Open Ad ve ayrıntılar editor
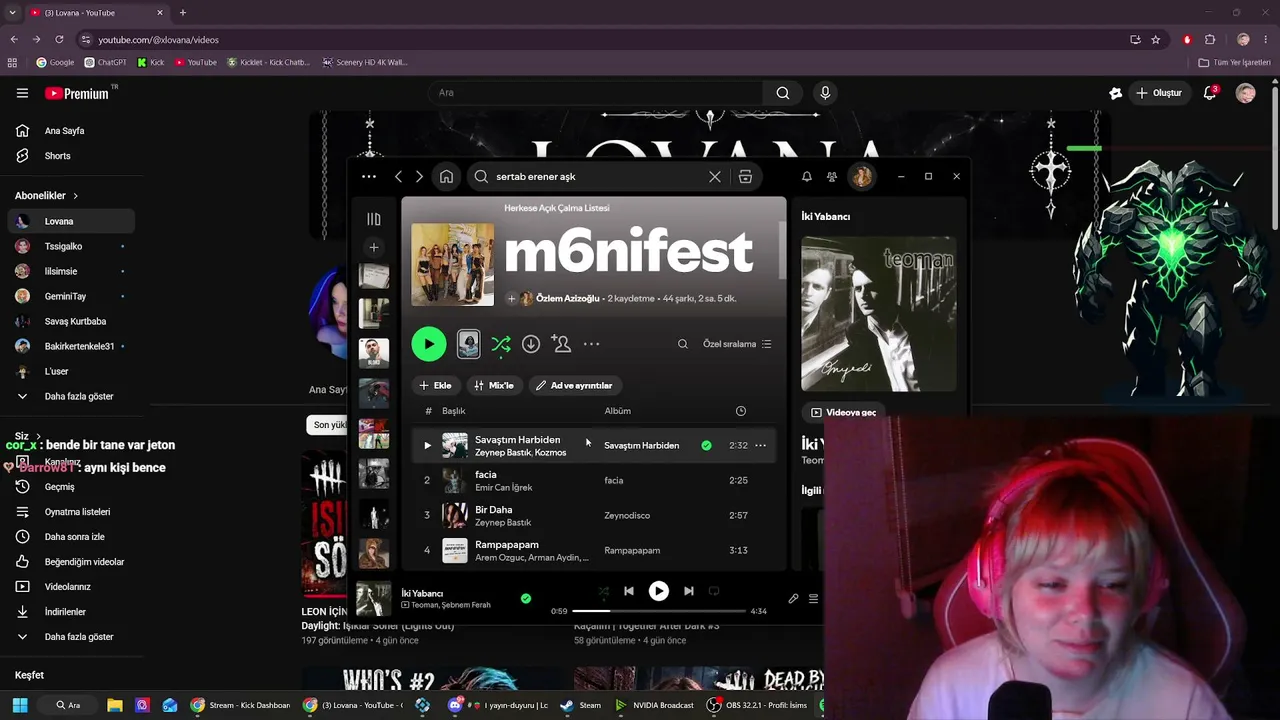This screenshot has height=720, width=1280. coord(575,385)
